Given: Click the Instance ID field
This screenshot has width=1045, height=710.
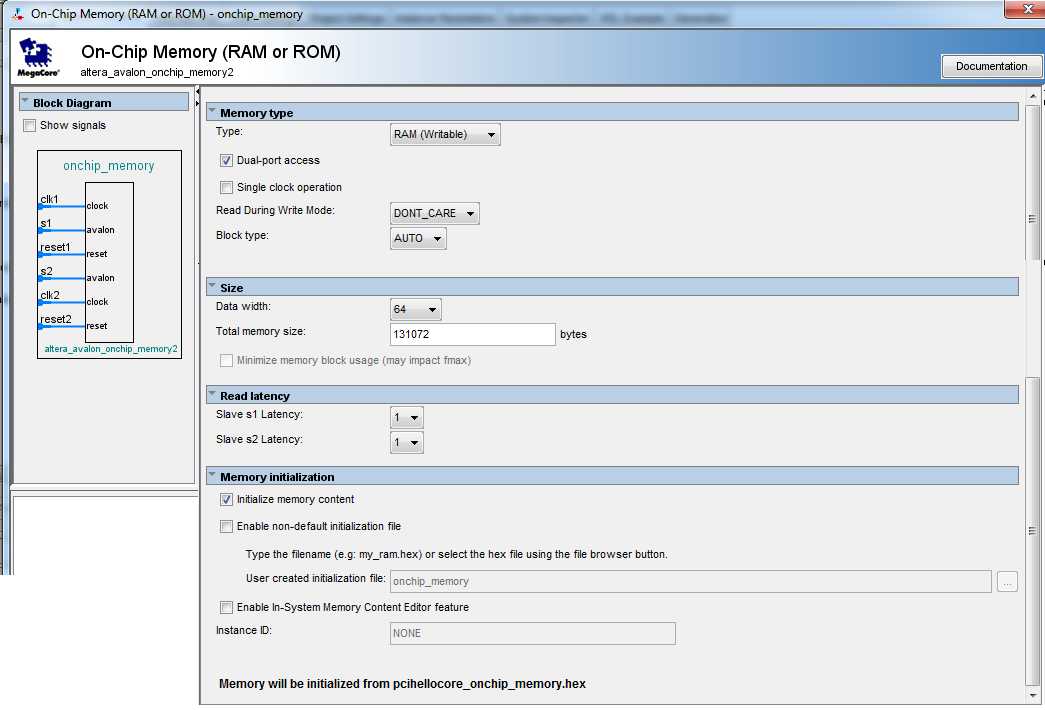Looking at the screenshot, I should pyautogui.click(x=532, y=633).
